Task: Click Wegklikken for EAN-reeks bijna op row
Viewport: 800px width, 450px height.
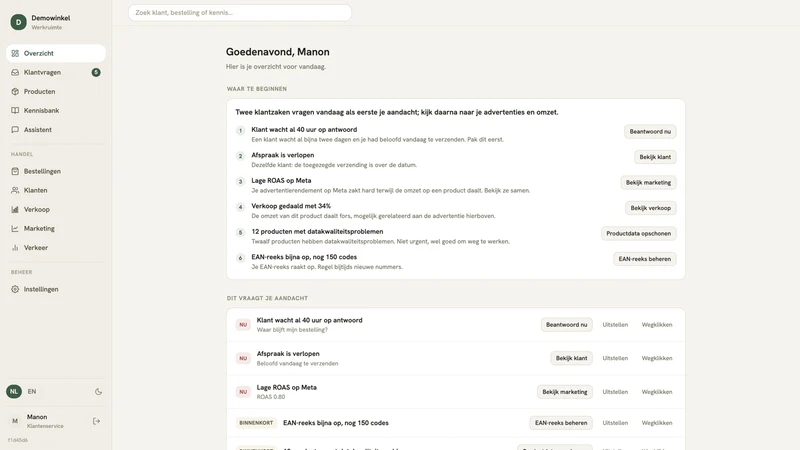Action: 657,423
